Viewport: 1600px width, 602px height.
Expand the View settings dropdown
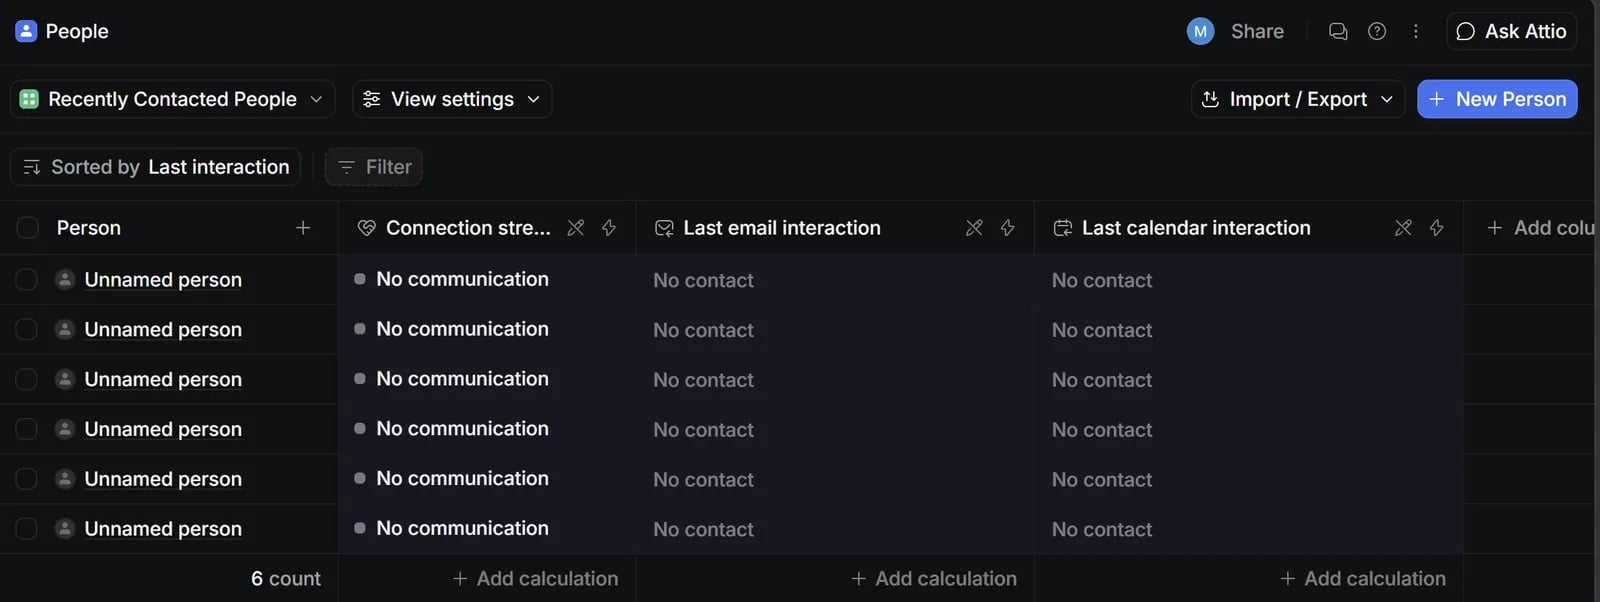tap(452, 99)
